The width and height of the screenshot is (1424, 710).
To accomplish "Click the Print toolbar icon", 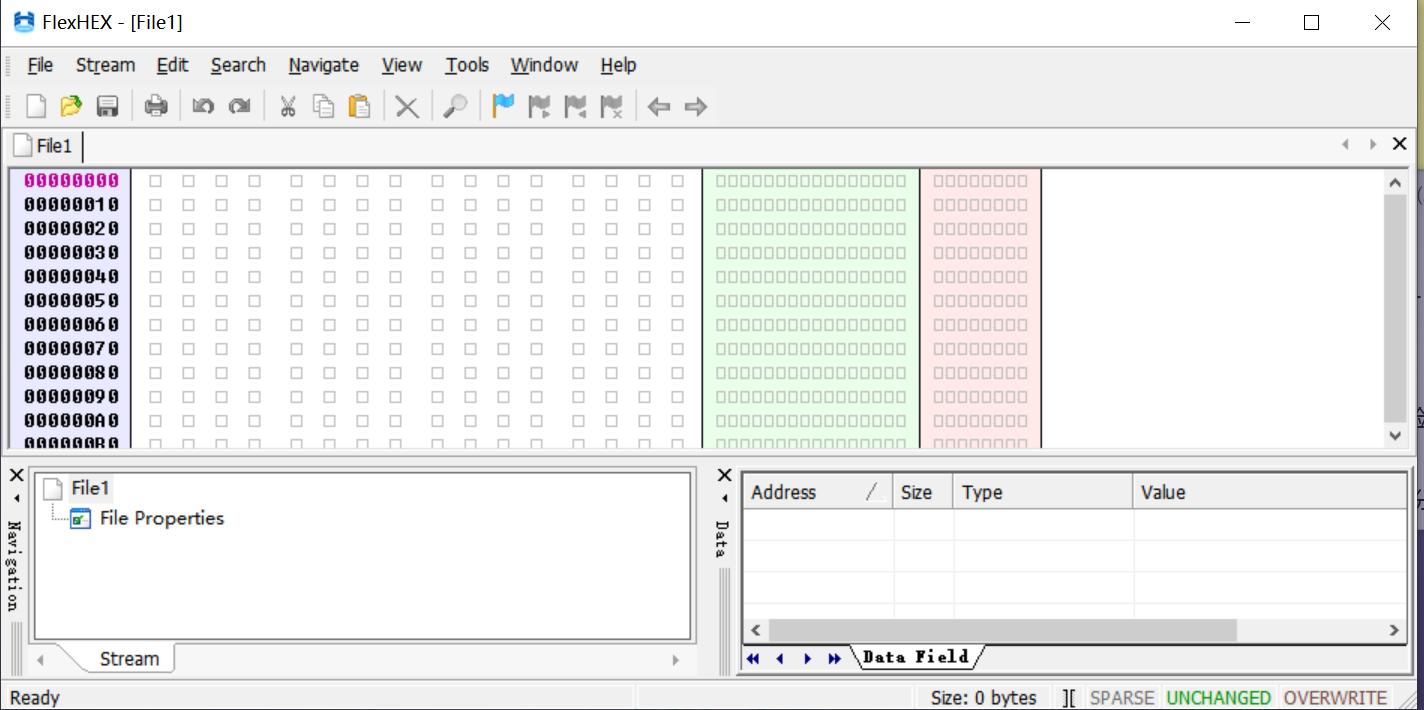I will pyautogui.click(x=156, y=106).
